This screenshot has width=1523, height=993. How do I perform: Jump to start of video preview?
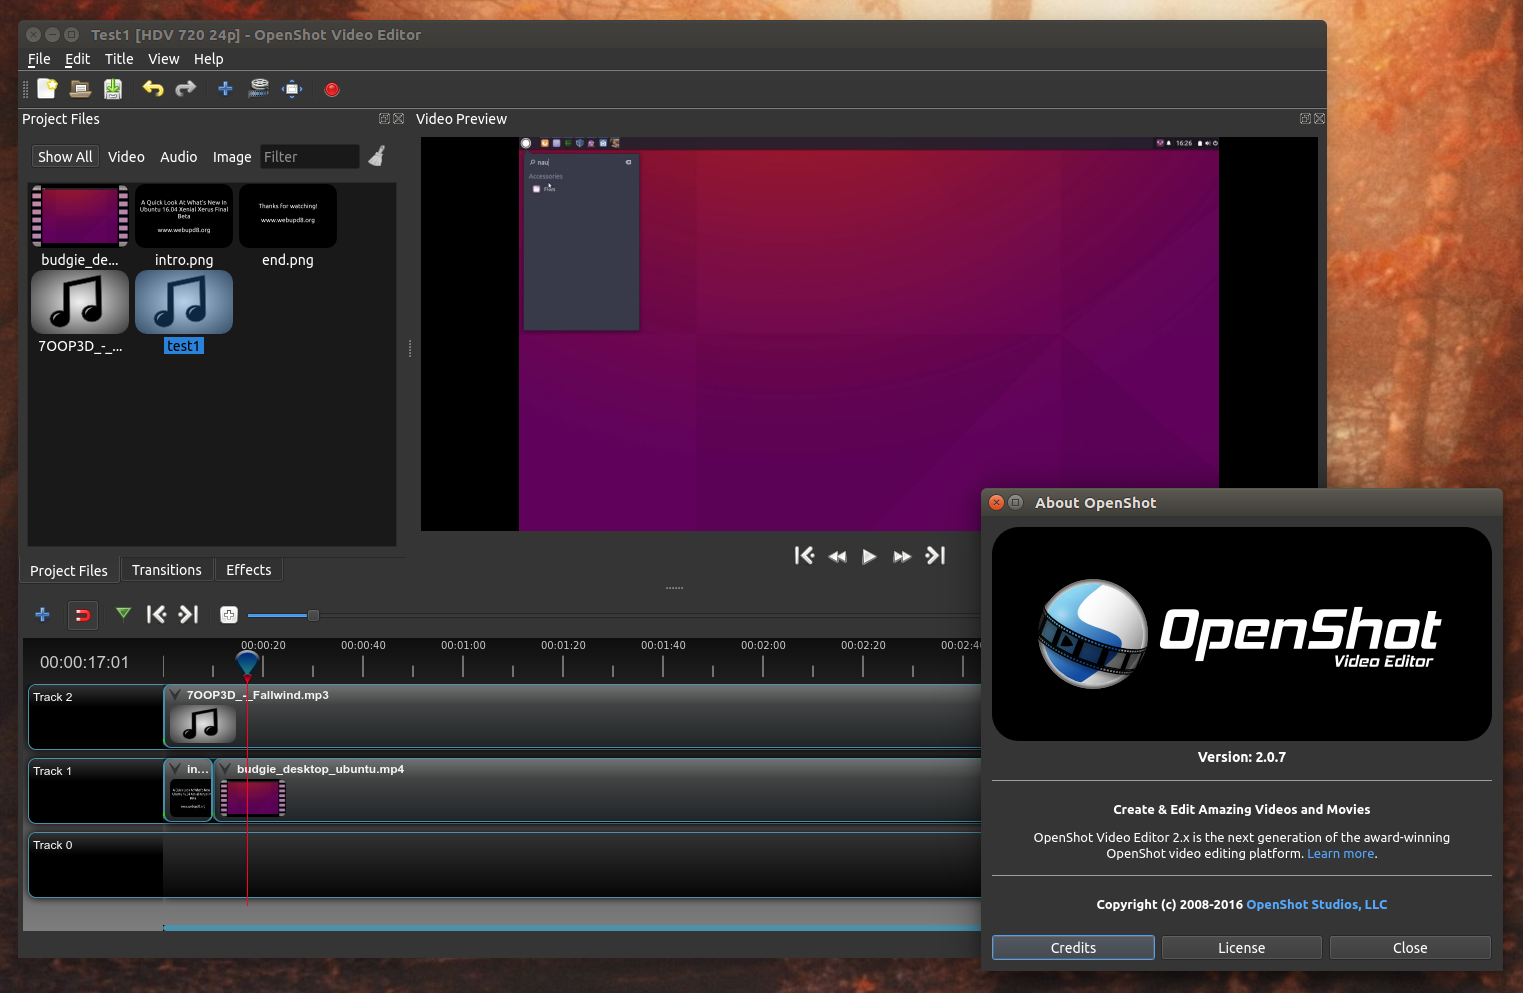click(804, 555)
